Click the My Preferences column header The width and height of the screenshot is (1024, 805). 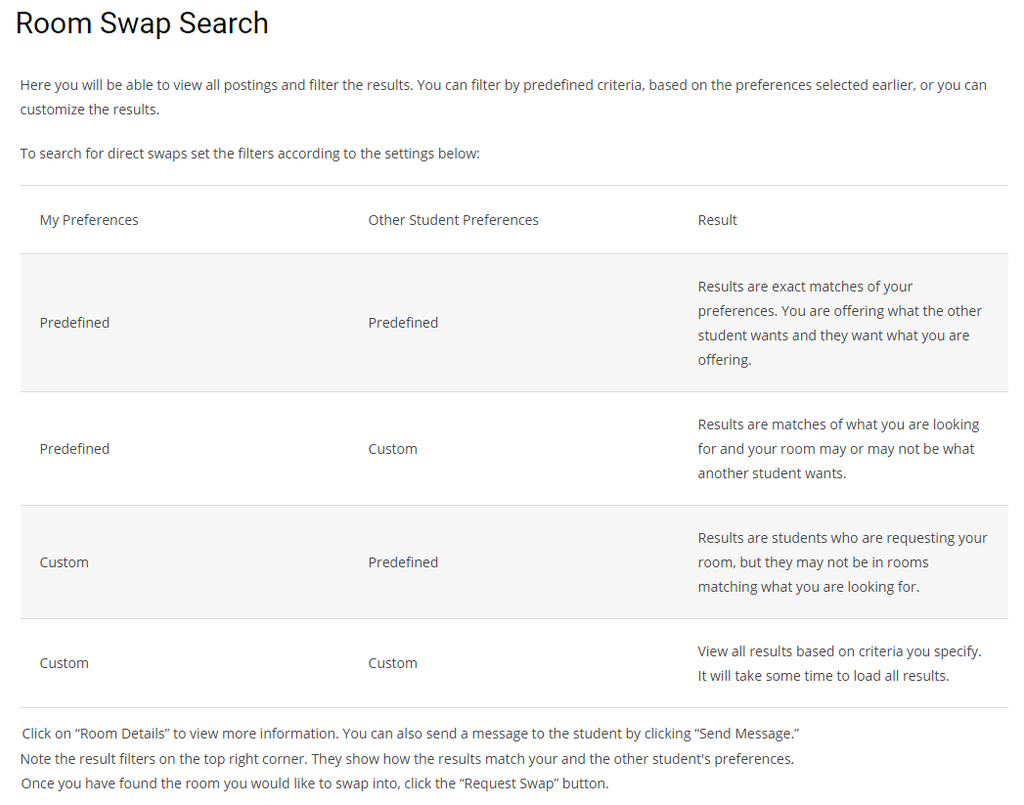click(x=89, y=220)
